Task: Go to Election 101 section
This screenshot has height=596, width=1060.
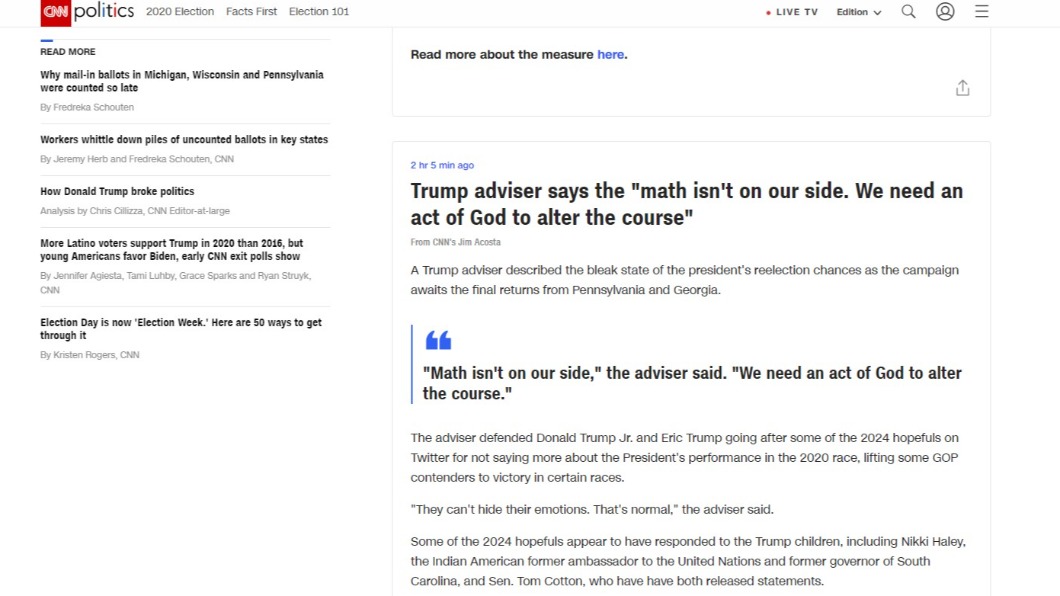Action: tap(319, 11)
